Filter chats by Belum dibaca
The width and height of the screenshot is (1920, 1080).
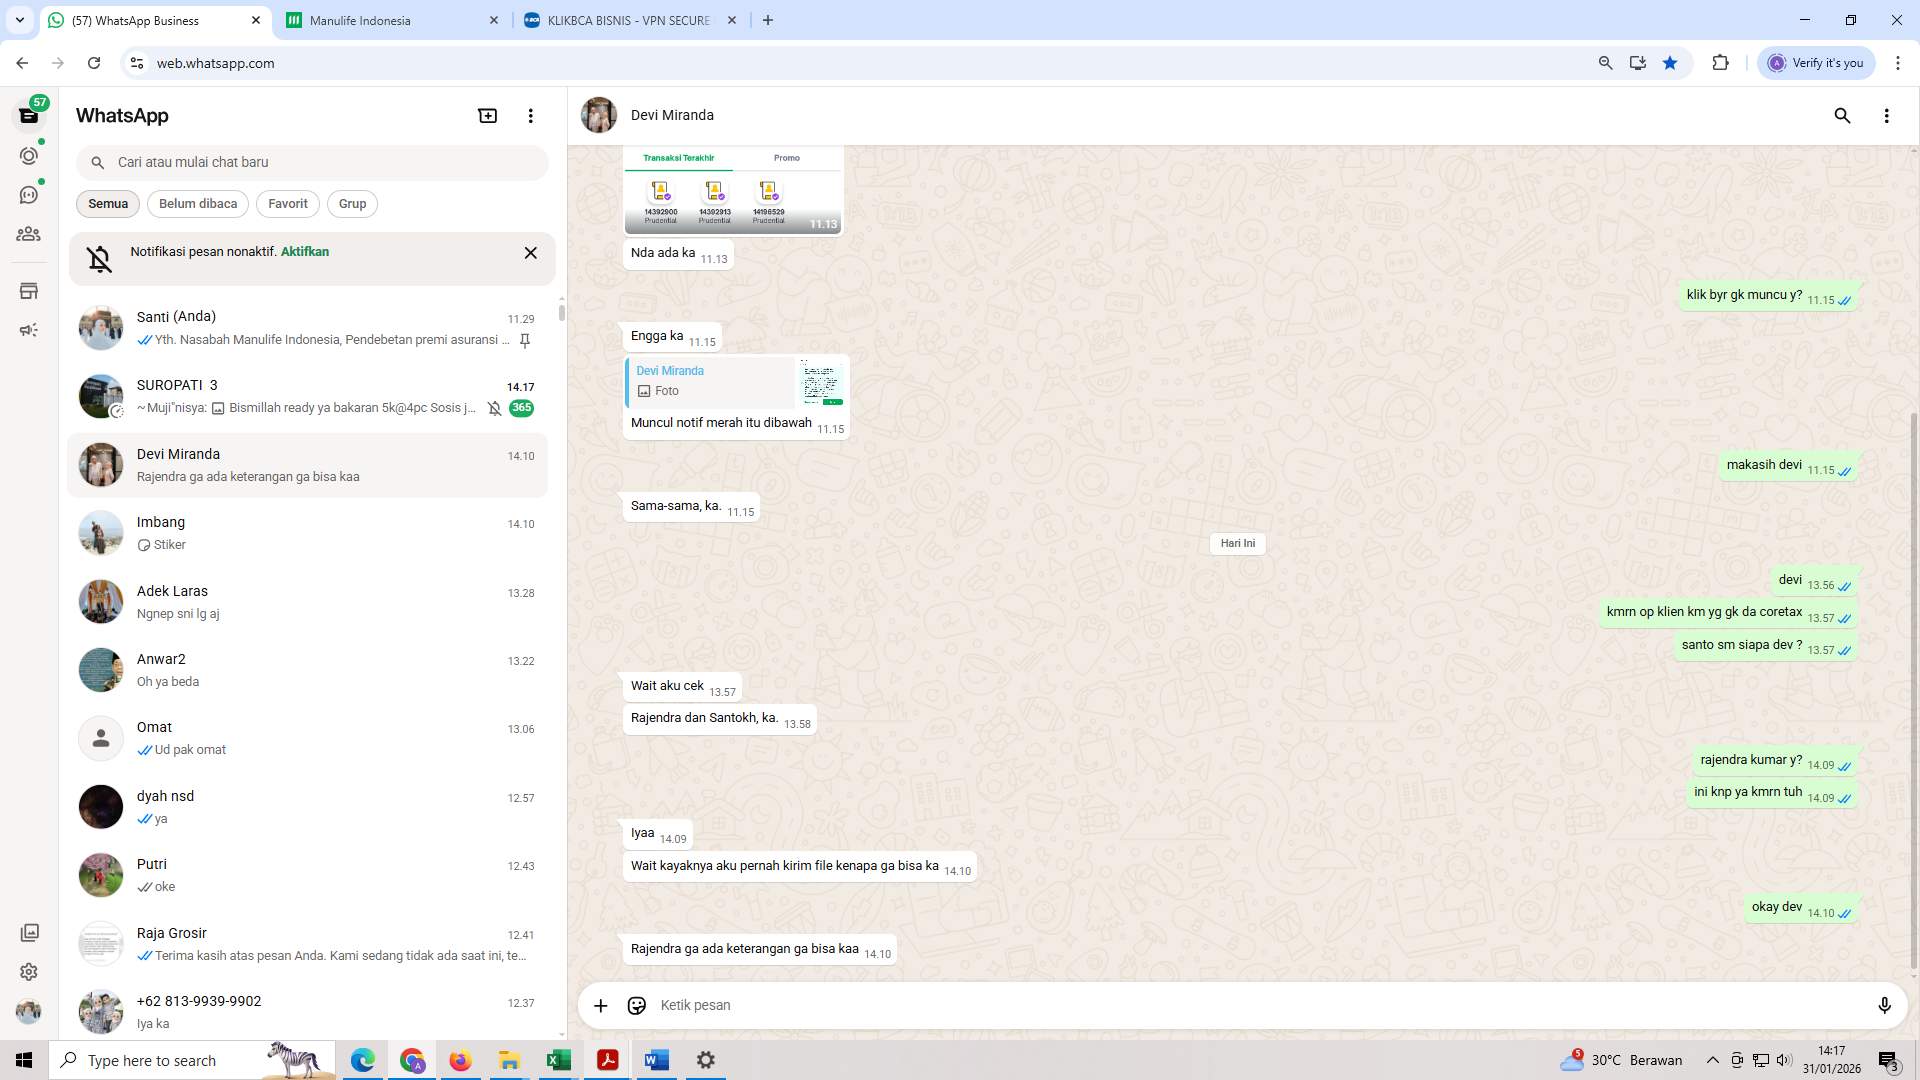coord(197,204)
